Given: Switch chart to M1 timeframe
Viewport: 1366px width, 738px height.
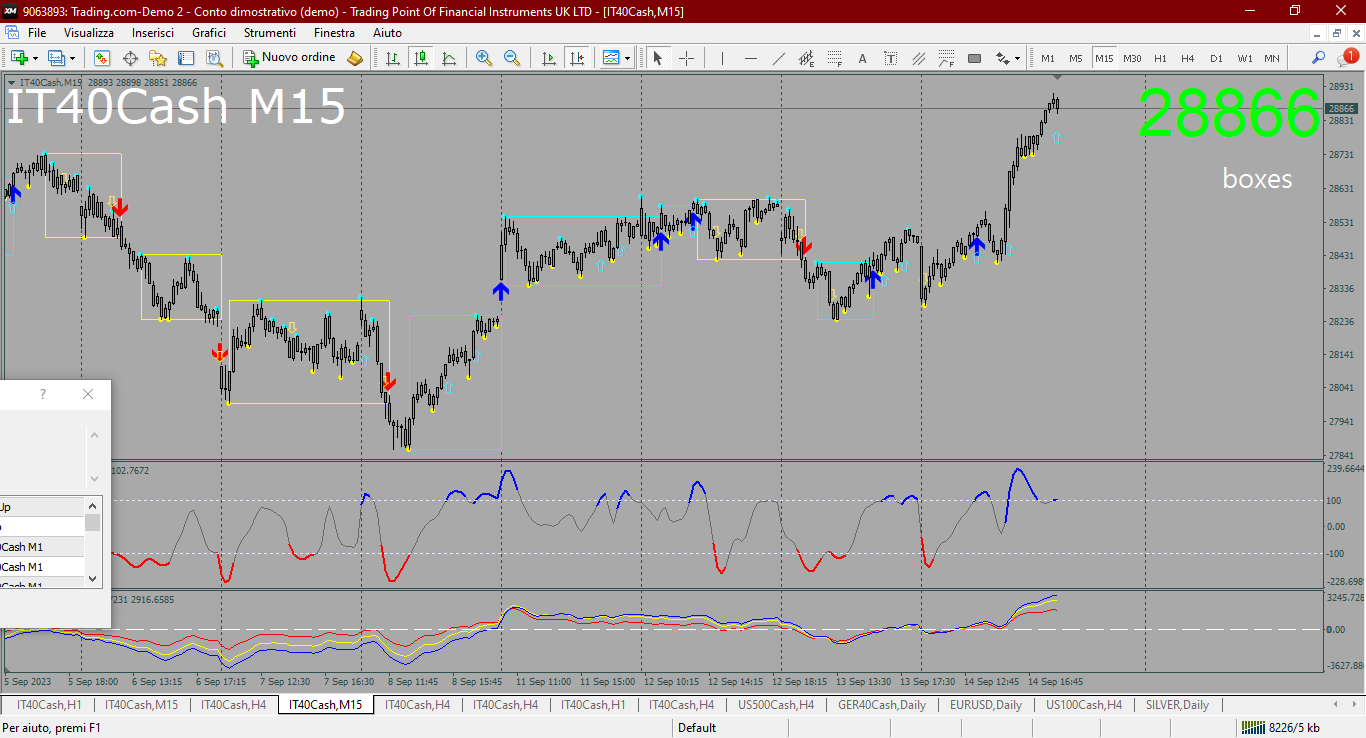Looking at the screenshot, I should pyautogui.click(x=1048, y=58).
